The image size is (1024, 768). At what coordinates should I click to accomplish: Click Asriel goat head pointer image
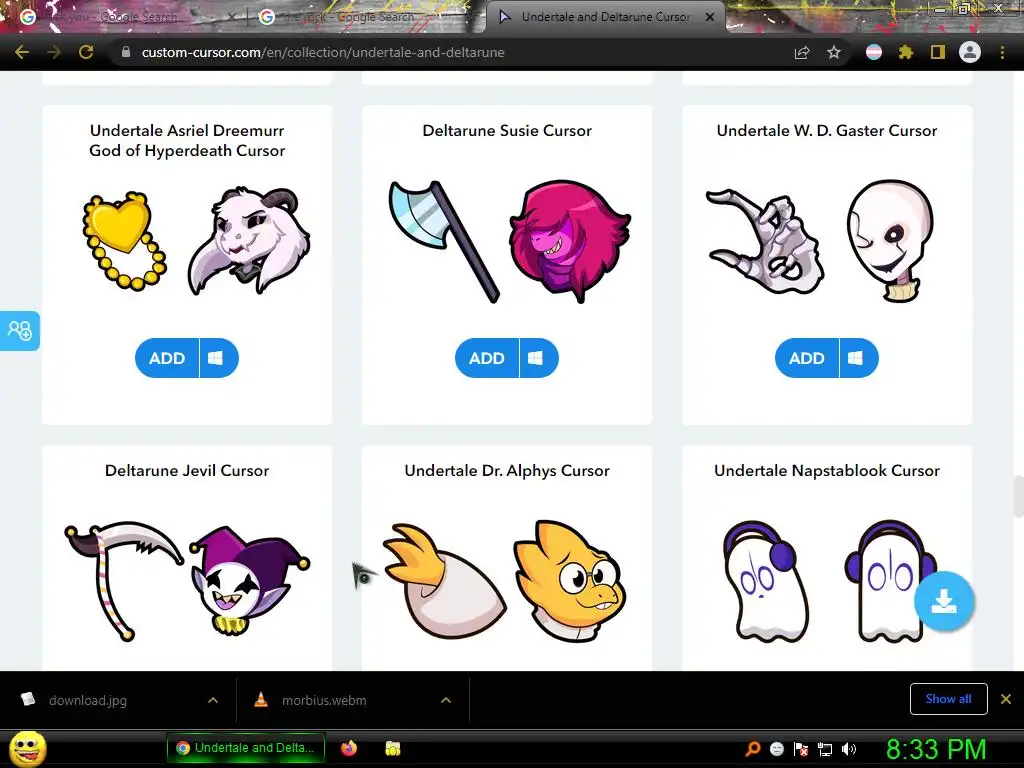tap(249, 240)
